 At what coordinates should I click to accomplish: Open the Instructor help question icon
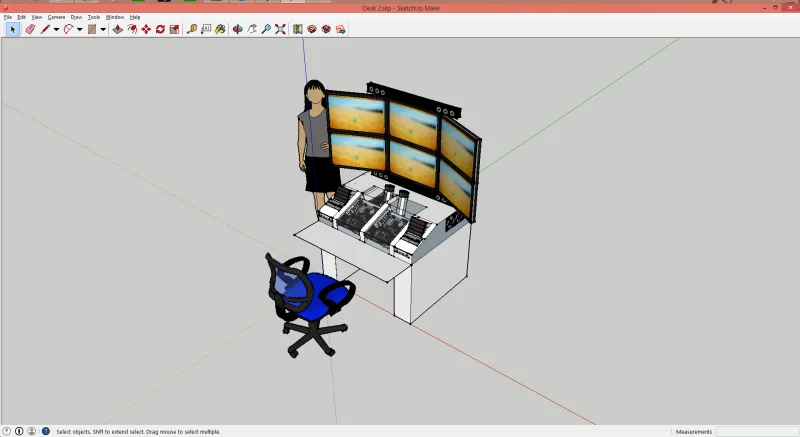[x=45, y=431]
